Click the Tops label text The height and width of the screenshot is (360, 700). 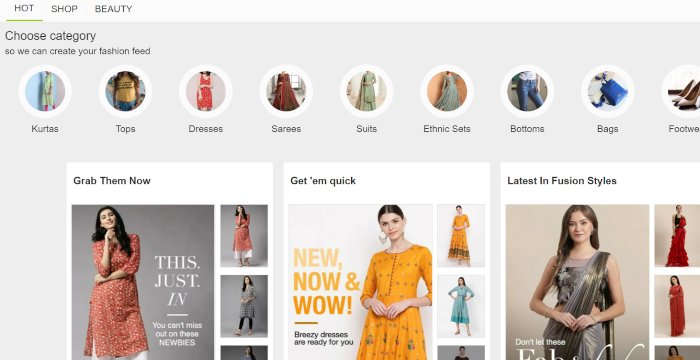point(125,129)
